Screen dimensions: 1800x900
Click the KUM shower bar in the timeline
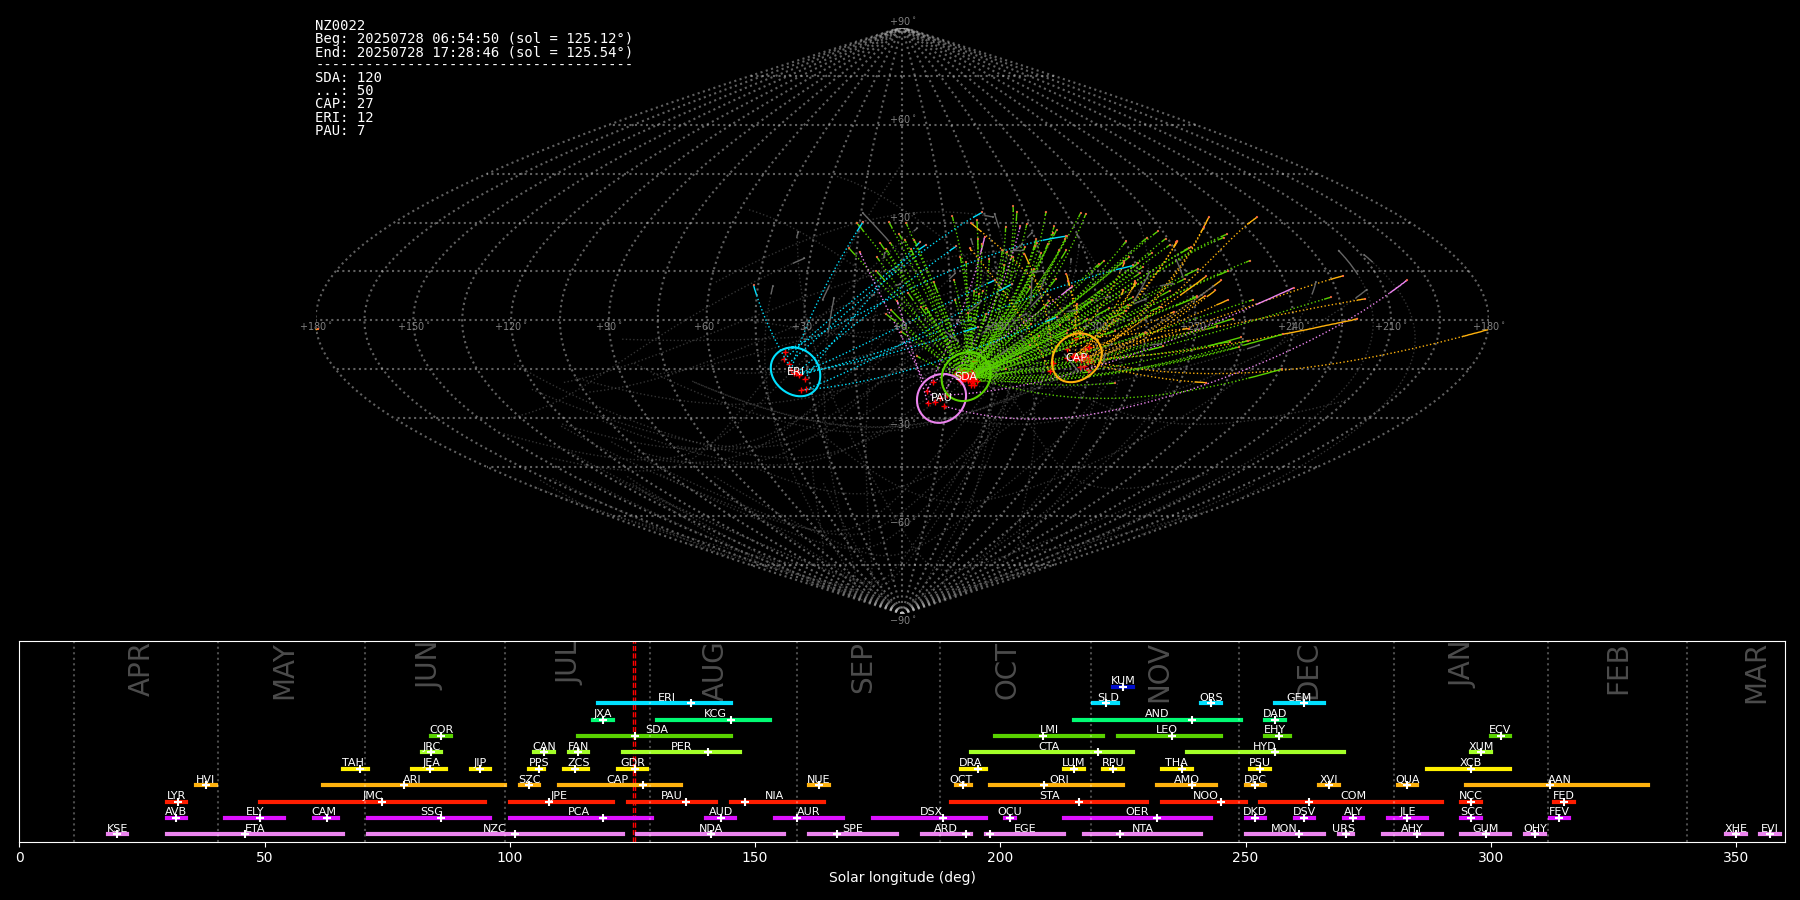click(1123, 687)
